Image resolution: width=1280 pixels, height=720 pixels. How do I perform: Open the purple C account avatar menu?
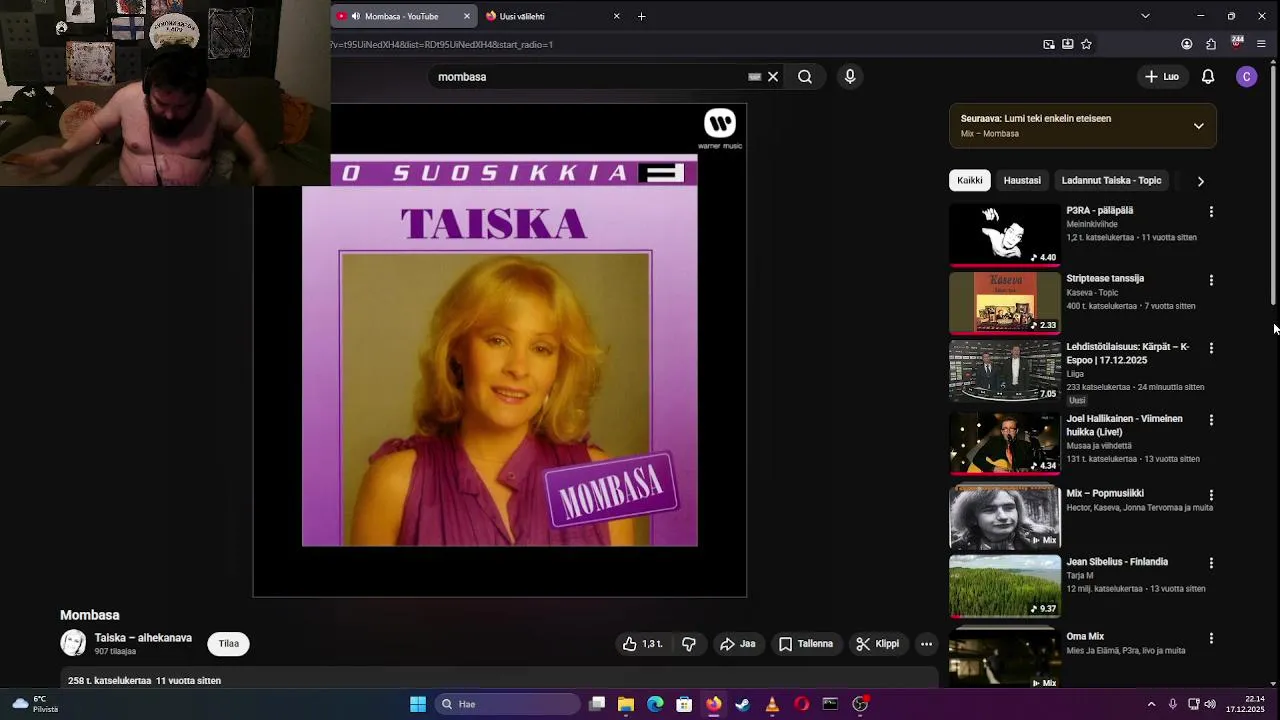pos(1246,77)
